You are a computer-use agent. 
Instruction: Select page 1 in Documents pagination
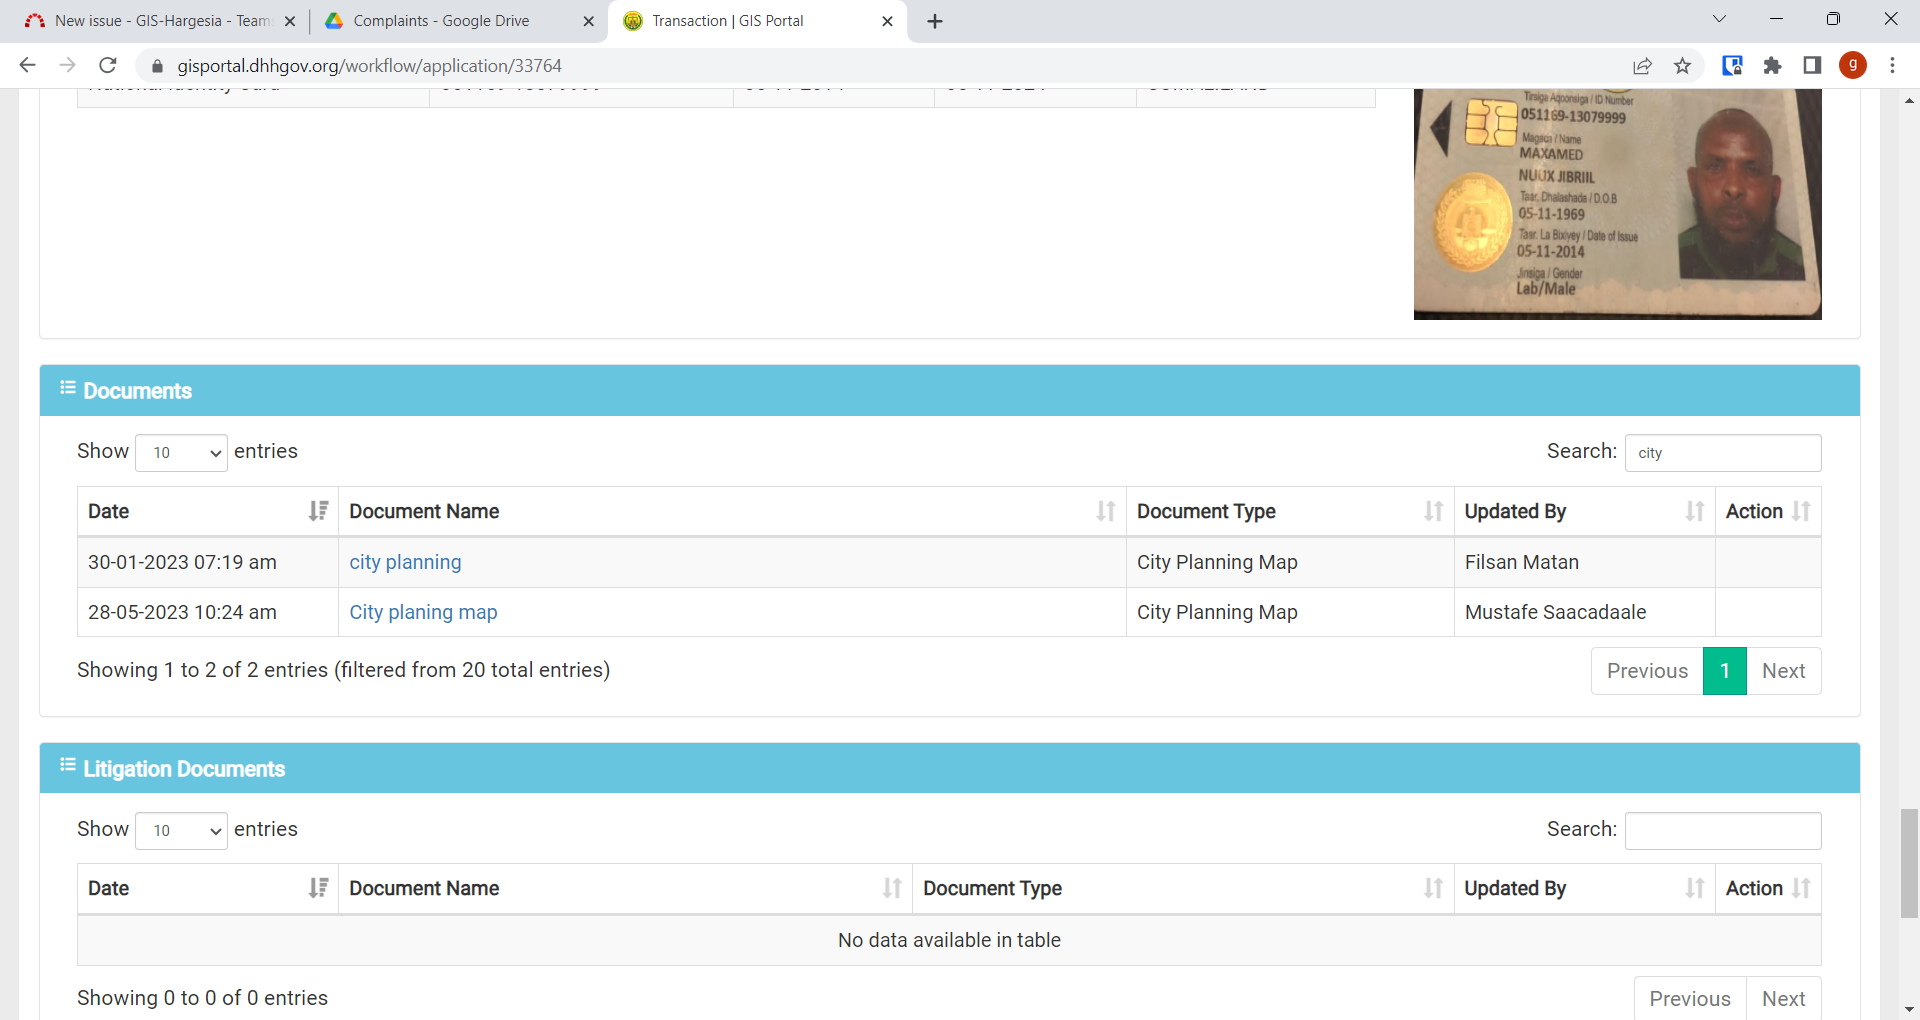coord(1725,671)
